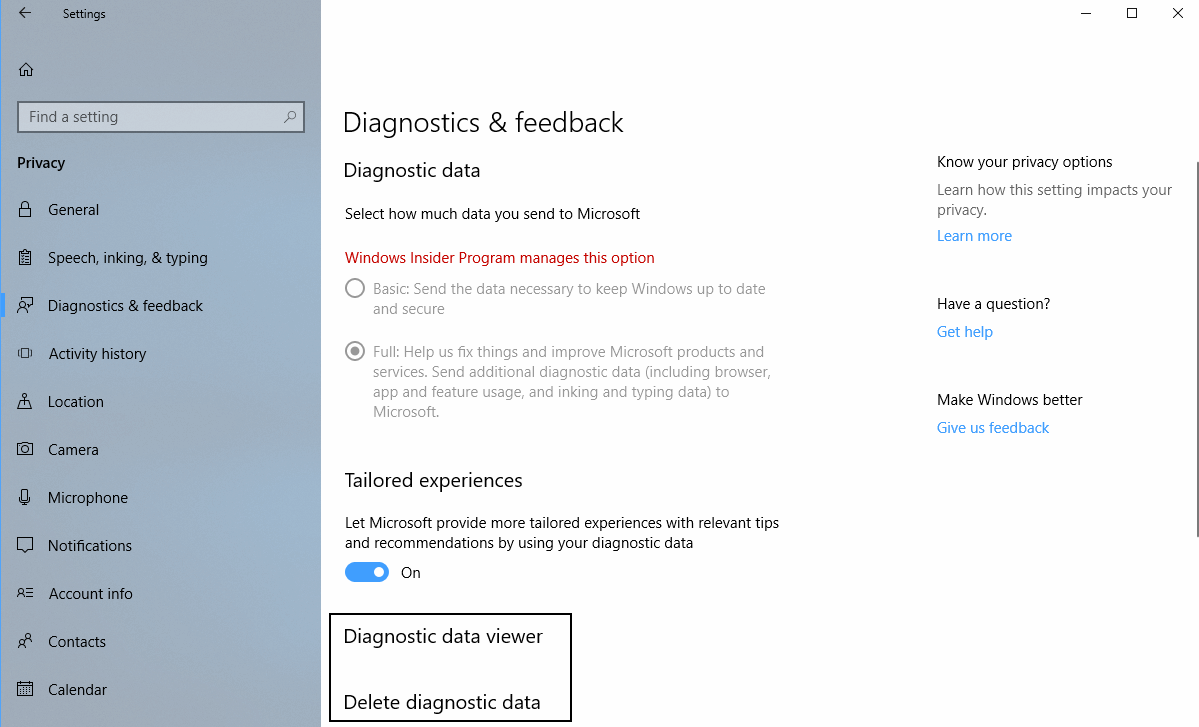Open Speech, inking, & typing icon

(x=26, y=258)
